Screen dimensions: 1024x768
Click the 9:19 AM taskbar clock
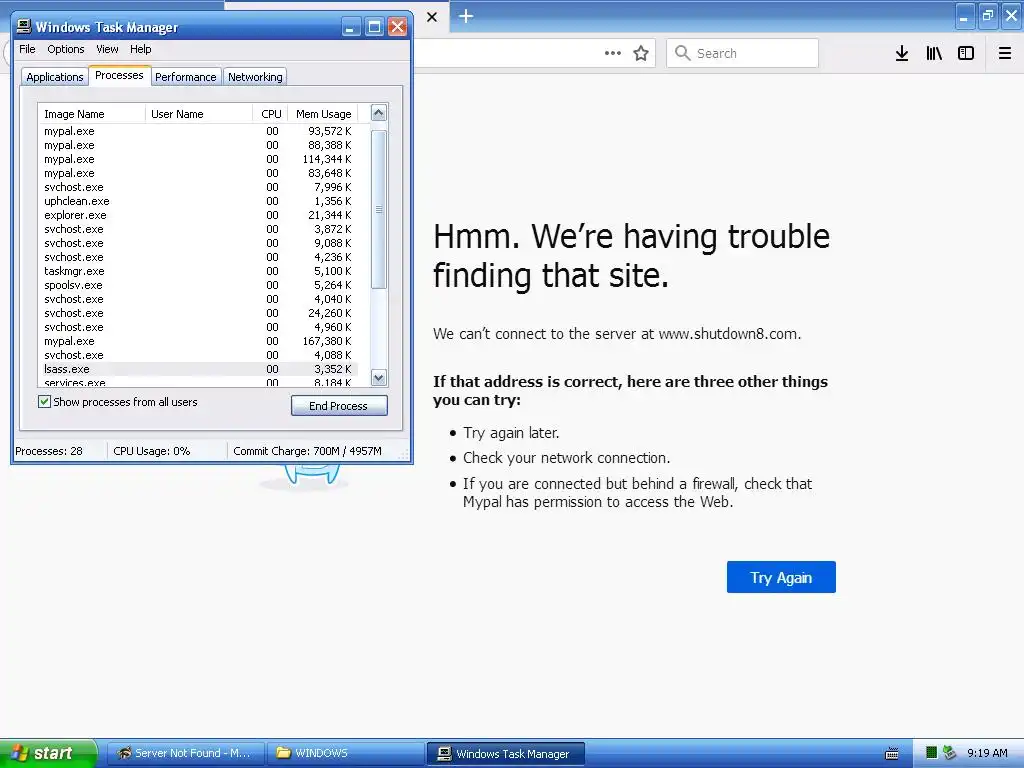pyautogui.click(x=987, y=753)
